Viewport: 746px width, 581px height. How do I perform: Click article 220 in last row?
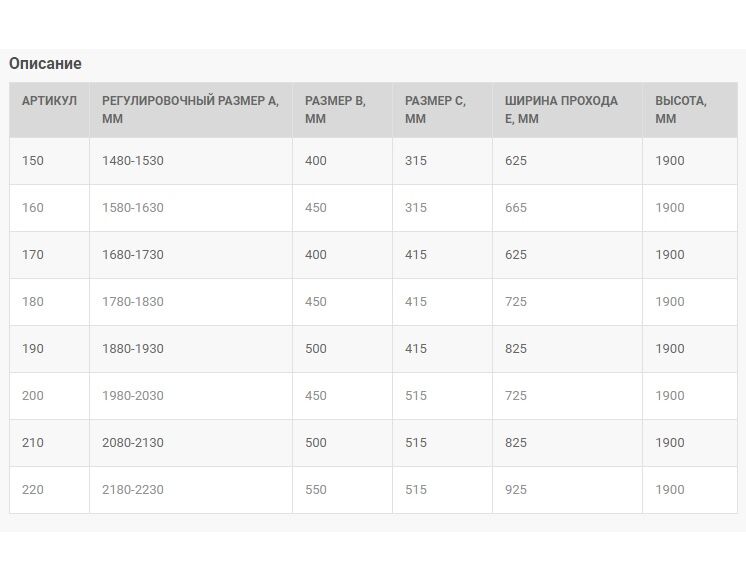[33, 490]
